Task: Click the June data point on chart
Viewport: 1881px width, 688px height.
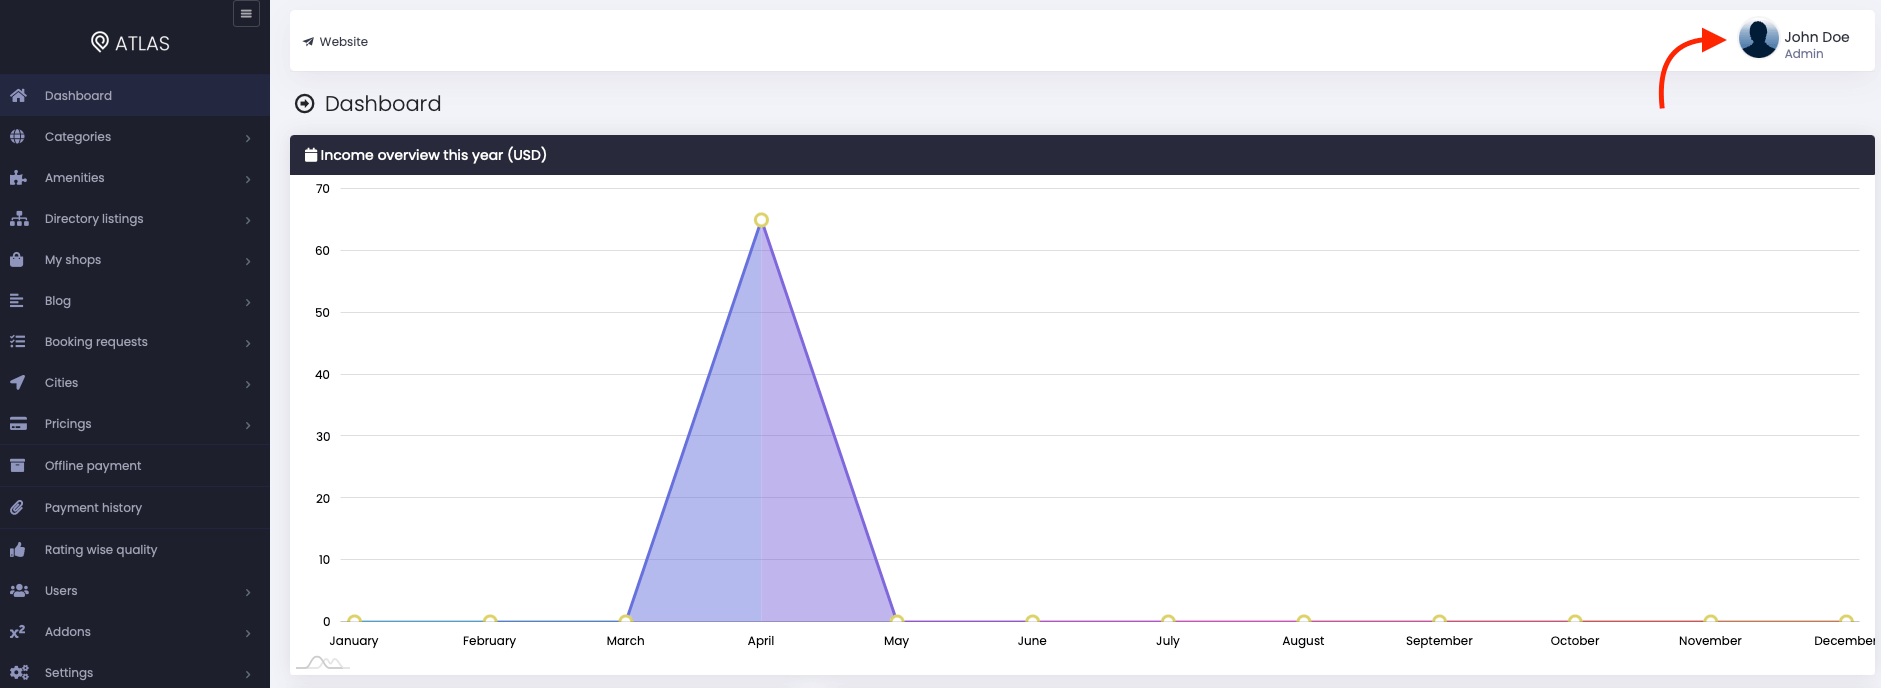Action: pyautogui.click(x=1032, y=620)
